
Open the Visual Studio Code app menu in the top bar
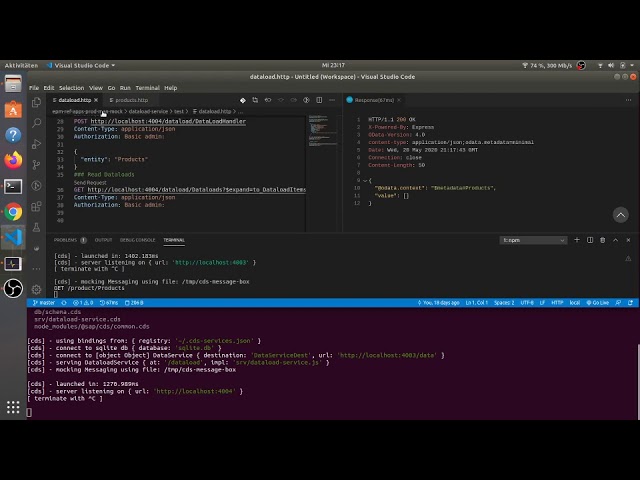pyautogui.click(x=81, y=65)
